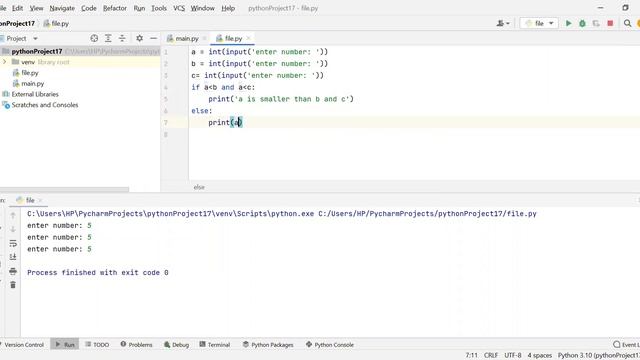Click file.py path link in console output
Screen dimensions: 640x360
427,213
